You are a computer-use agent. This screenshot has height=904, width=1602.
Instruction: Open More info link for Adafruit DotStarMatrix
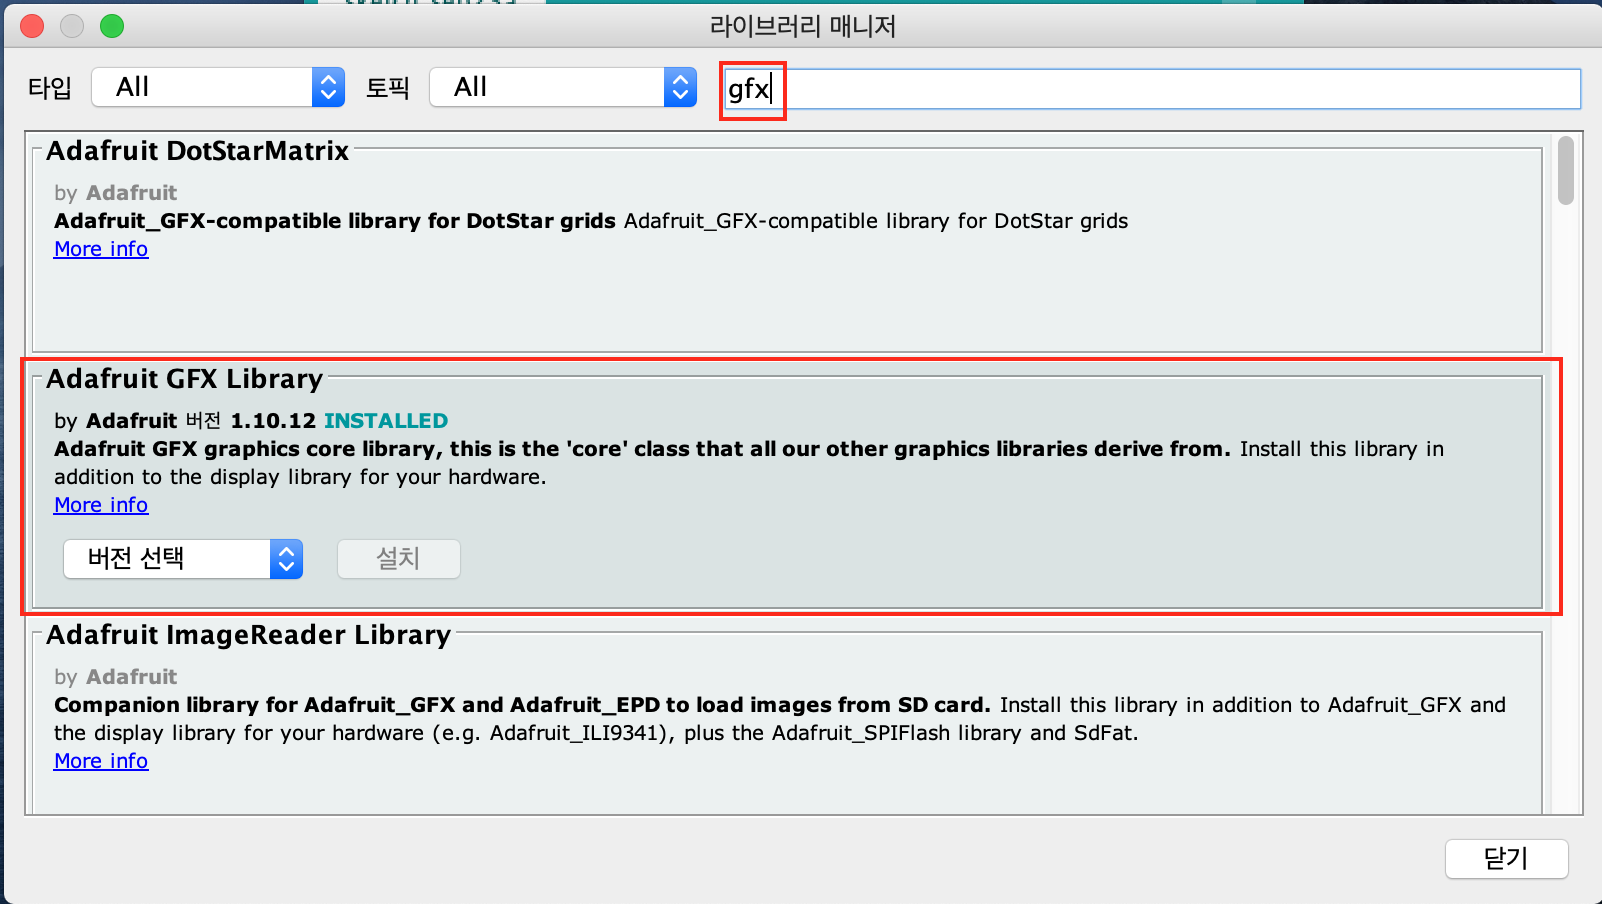click(101, 249)
